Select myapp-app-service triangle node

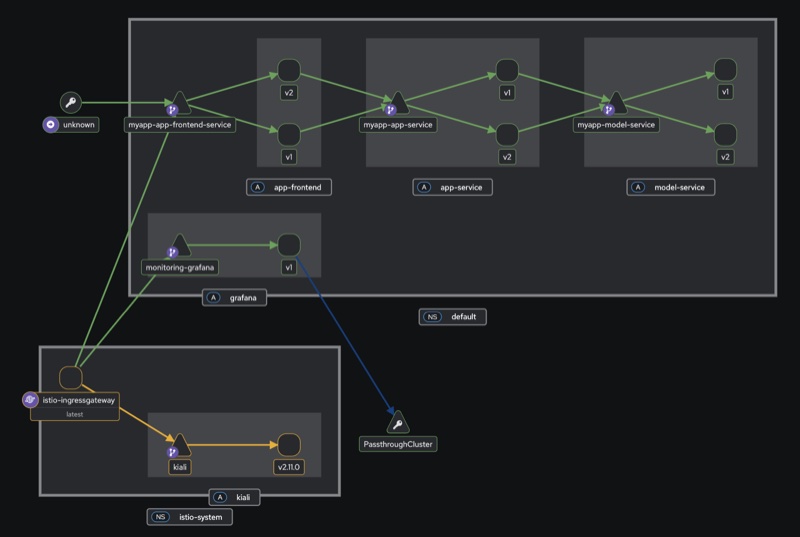[x=398, y=102]
